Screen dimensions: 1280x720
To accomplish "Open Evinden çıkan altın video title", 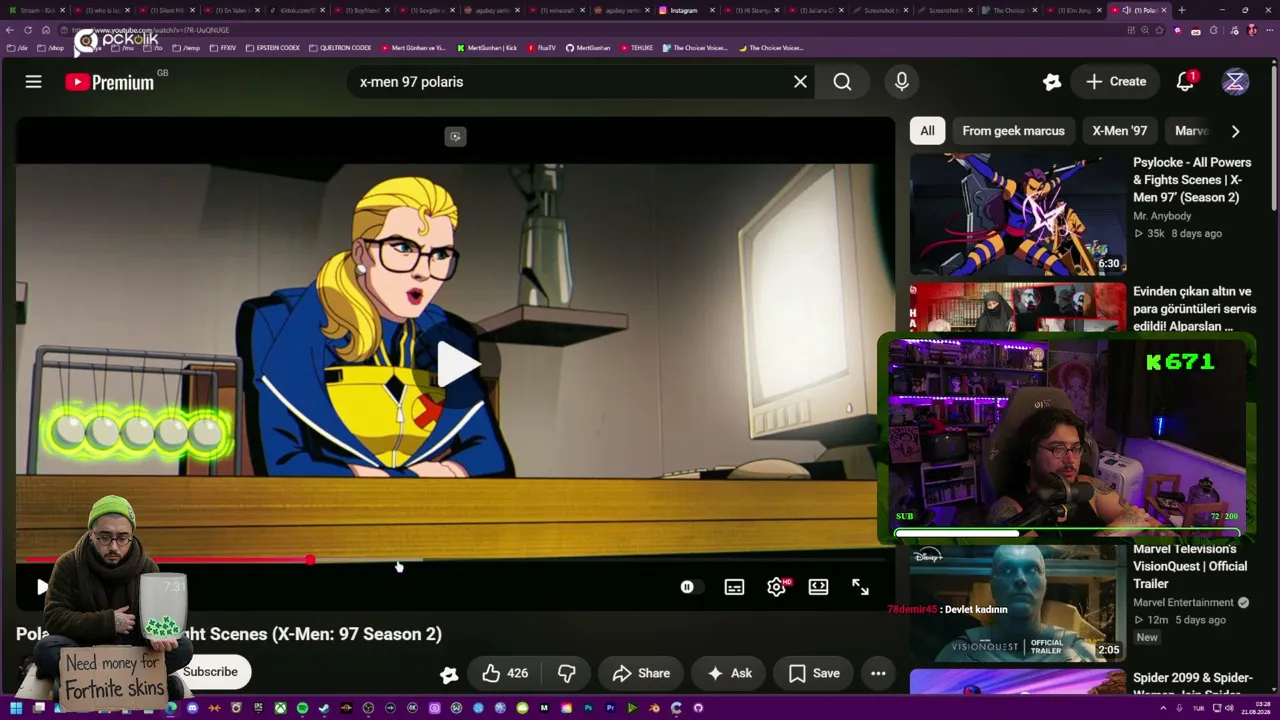I will (x=1194, y=309).
